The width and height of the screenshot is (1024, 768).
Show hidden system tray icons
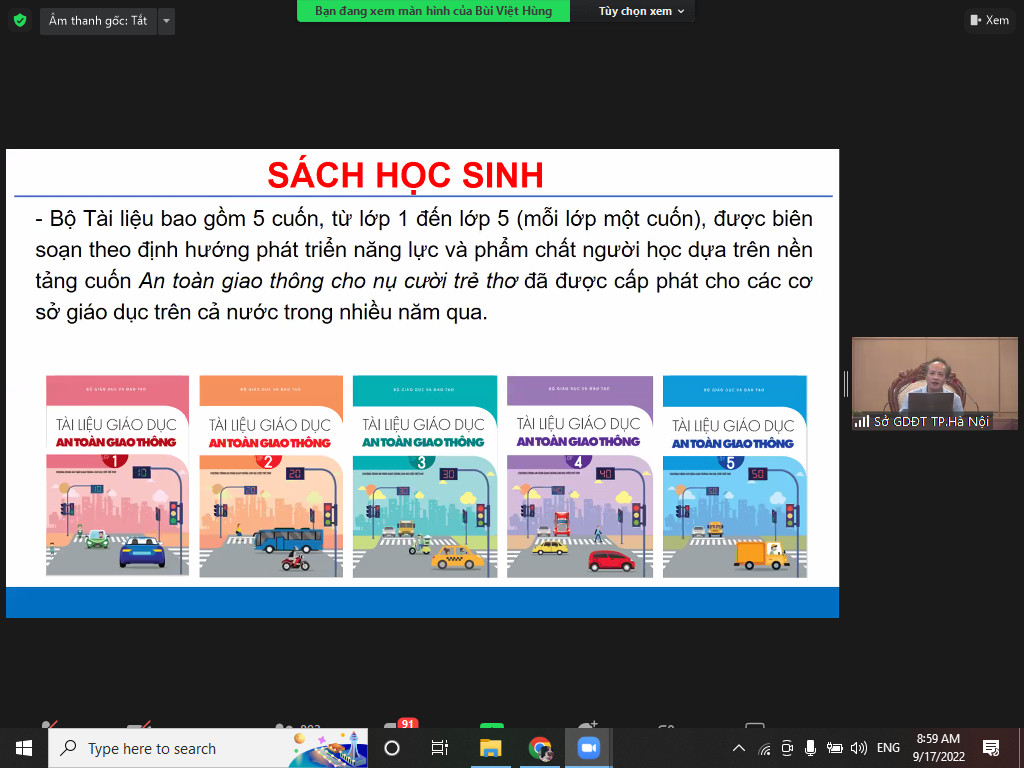point(739,748)
